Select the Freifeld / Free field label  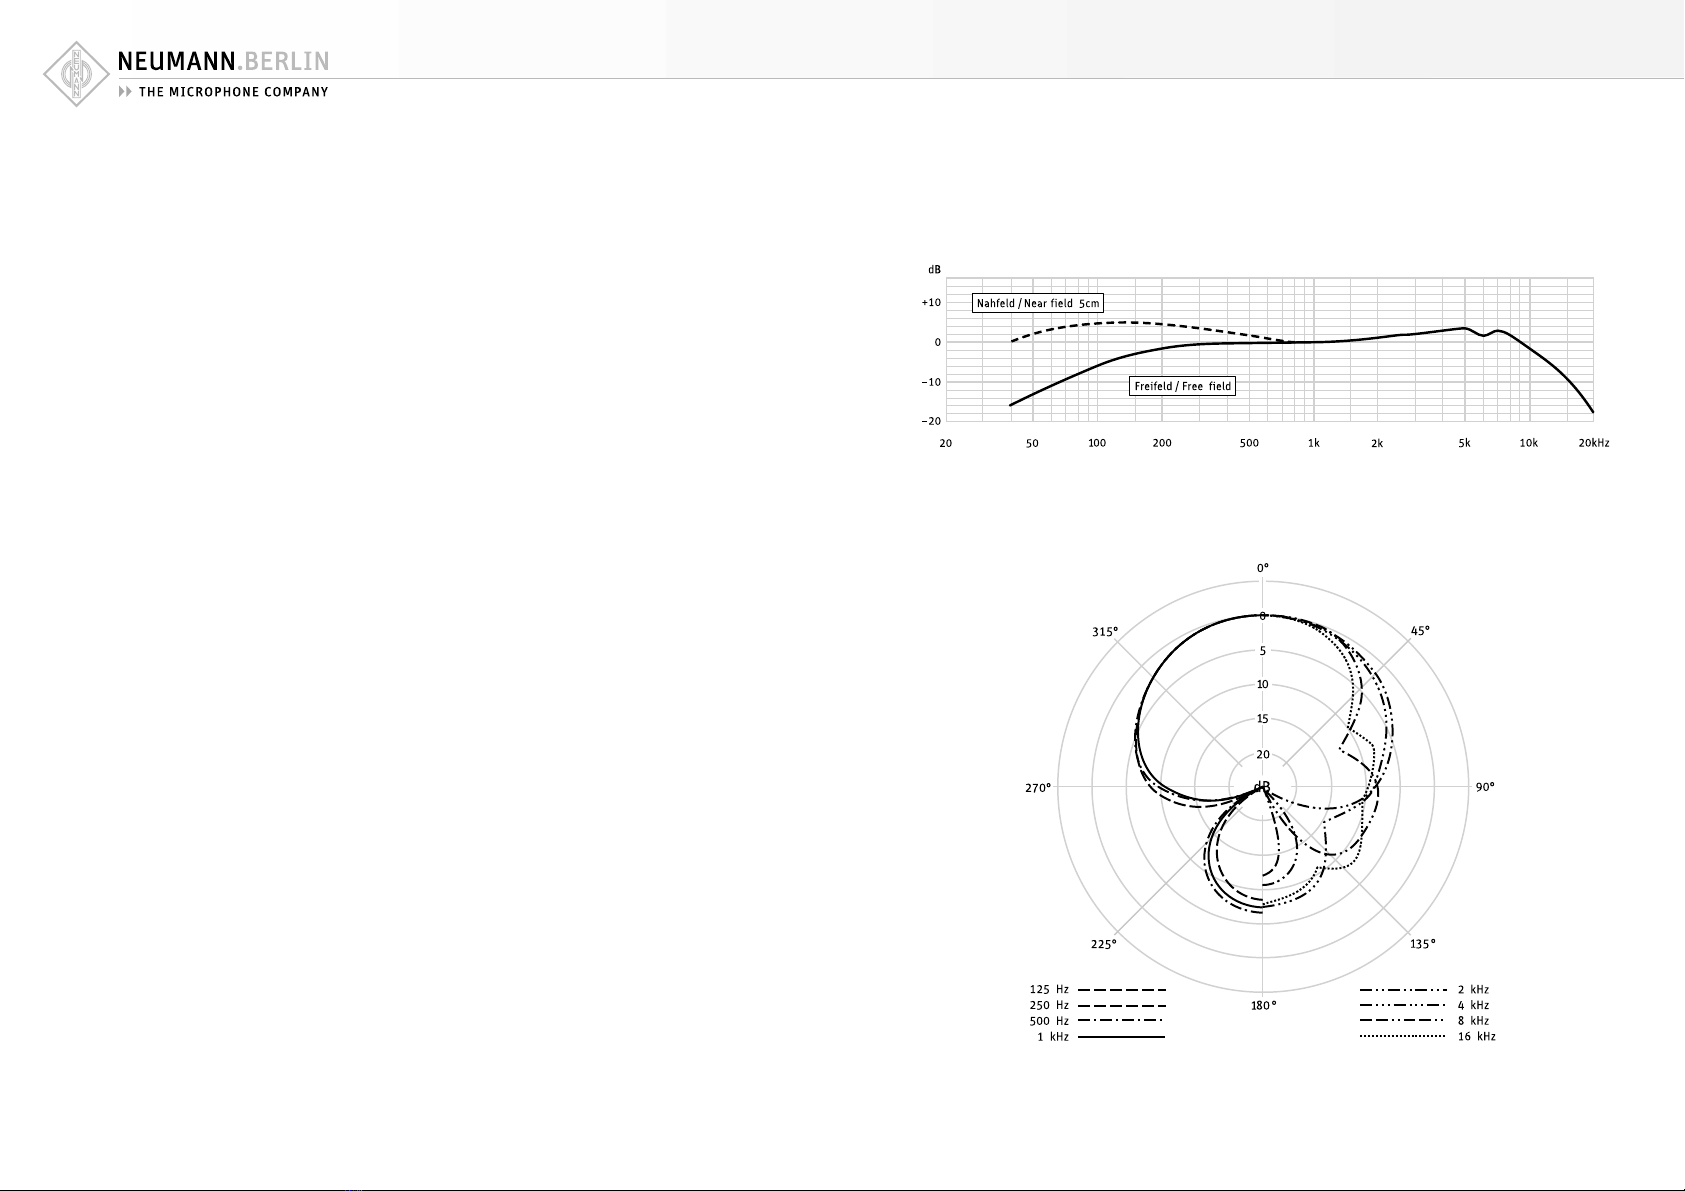point(1183,386)
